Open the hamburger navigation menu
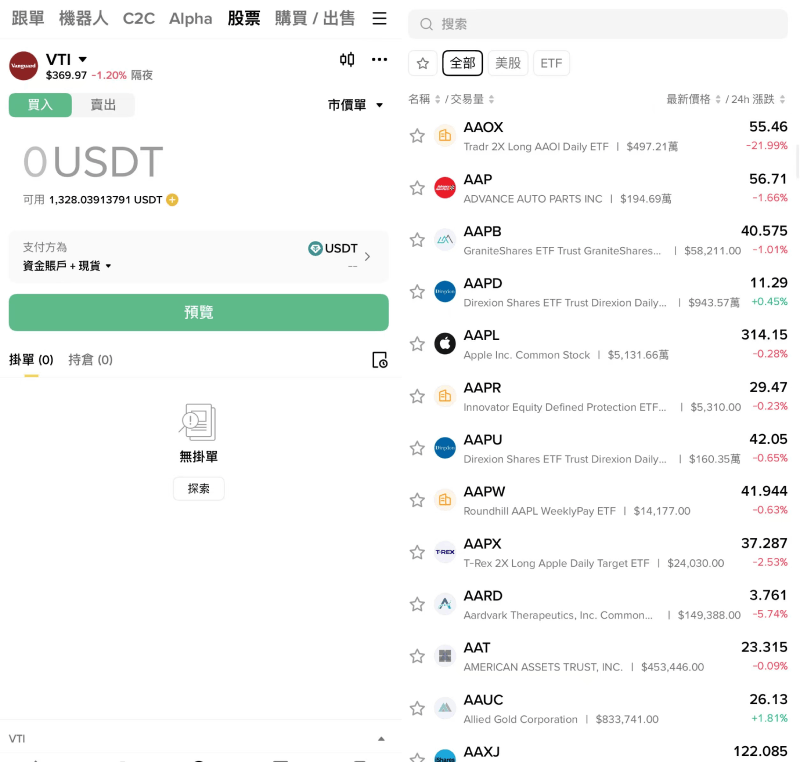Image resolution: width=800 pixels, height=762 pixels. coord(379,19)
